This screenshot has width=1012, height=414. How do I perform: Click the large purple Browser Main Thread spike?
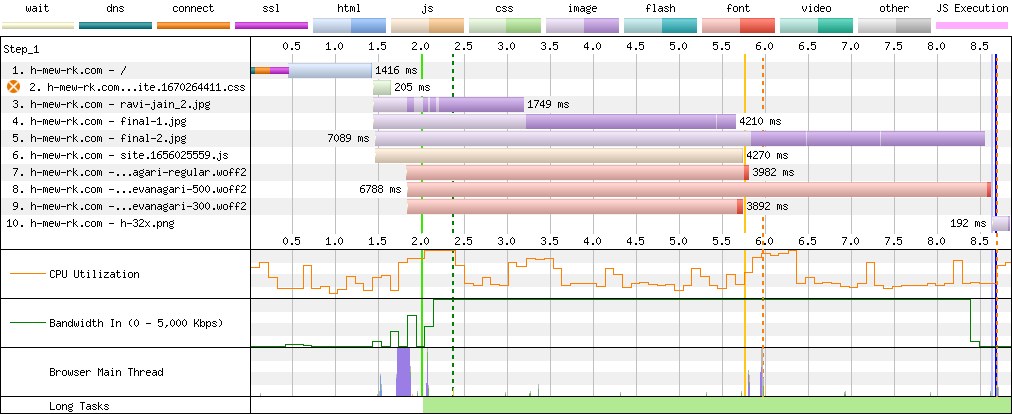click(403, 371)
